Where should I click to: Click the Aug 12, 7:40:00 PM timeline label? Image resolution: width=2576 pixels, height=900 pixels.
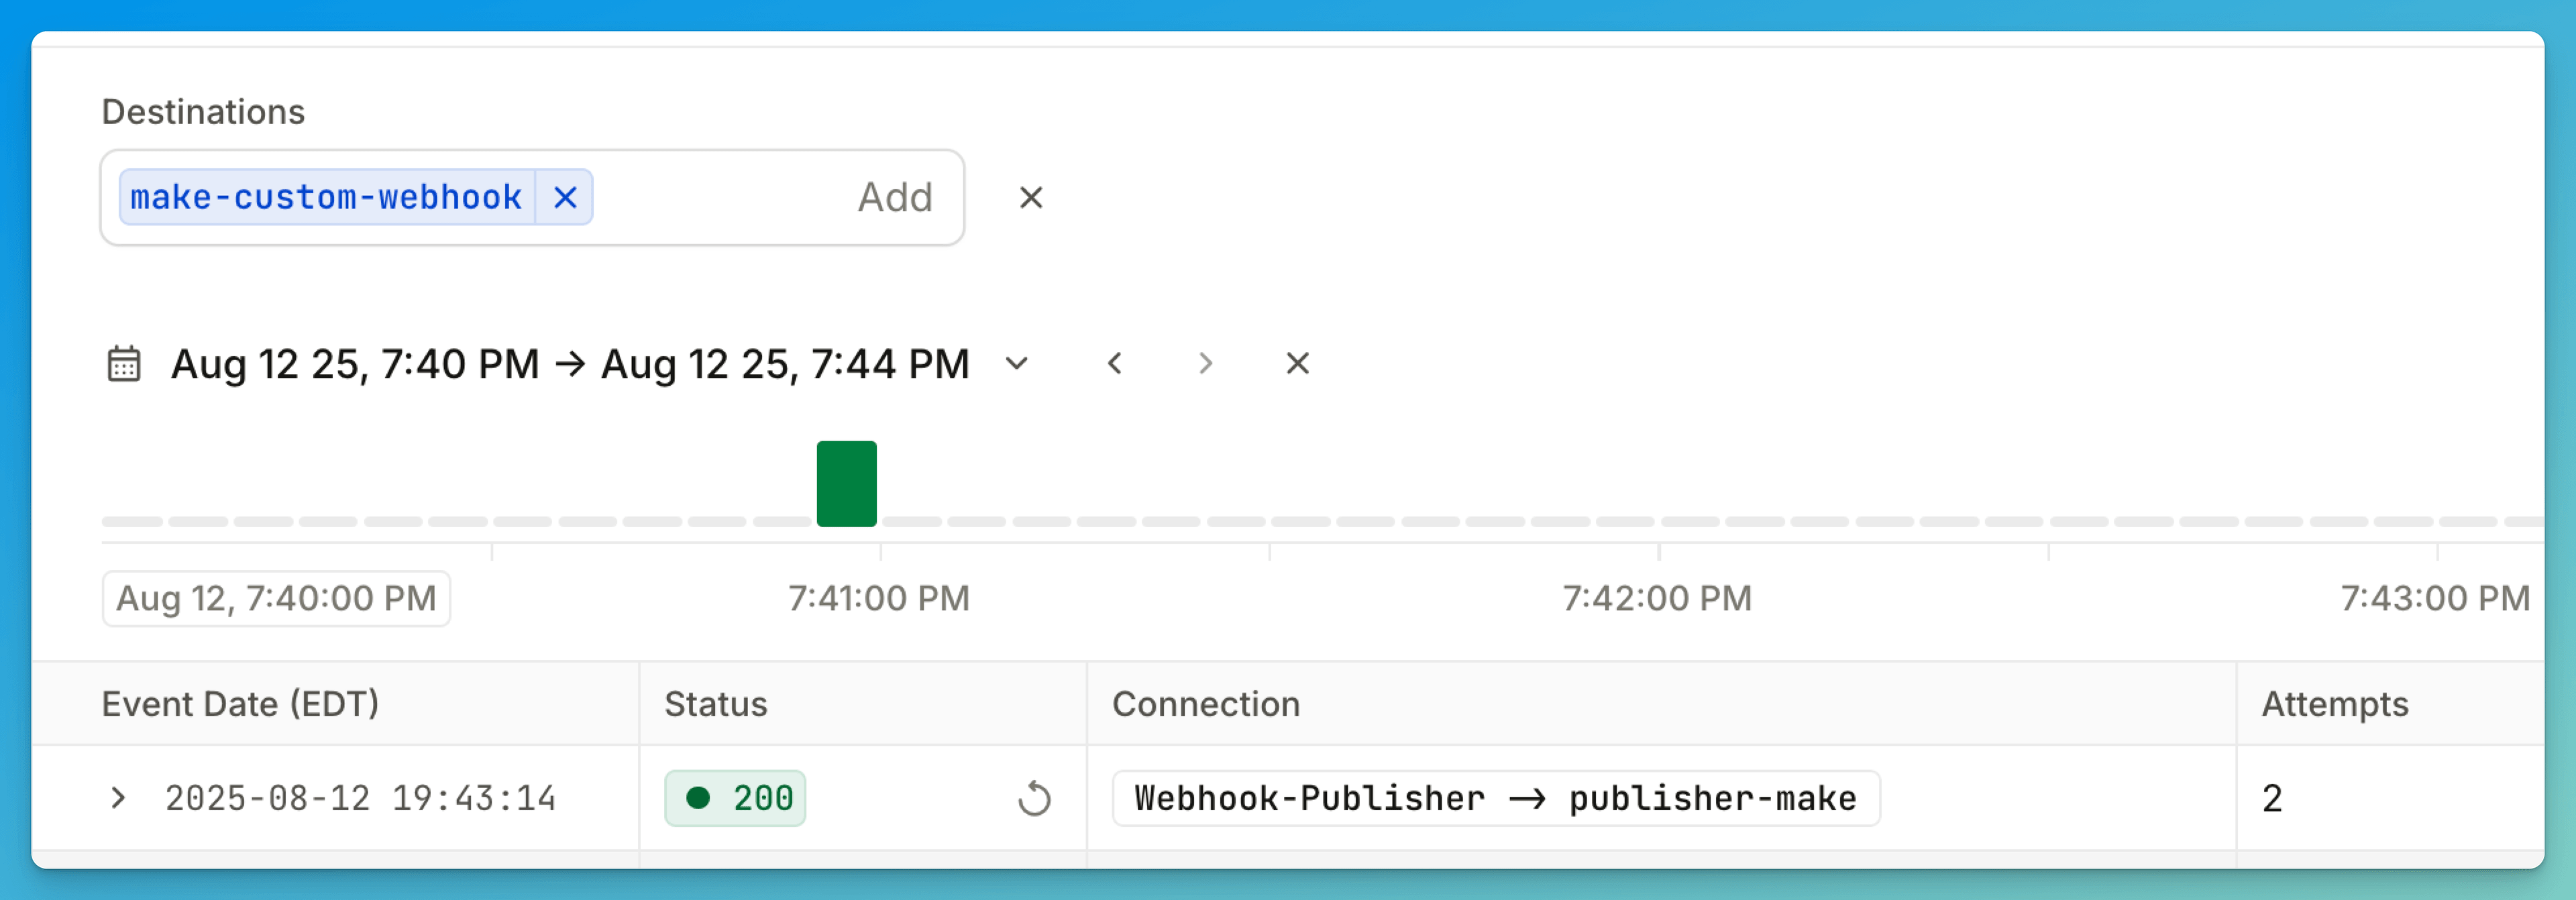[x=276, y=598]
